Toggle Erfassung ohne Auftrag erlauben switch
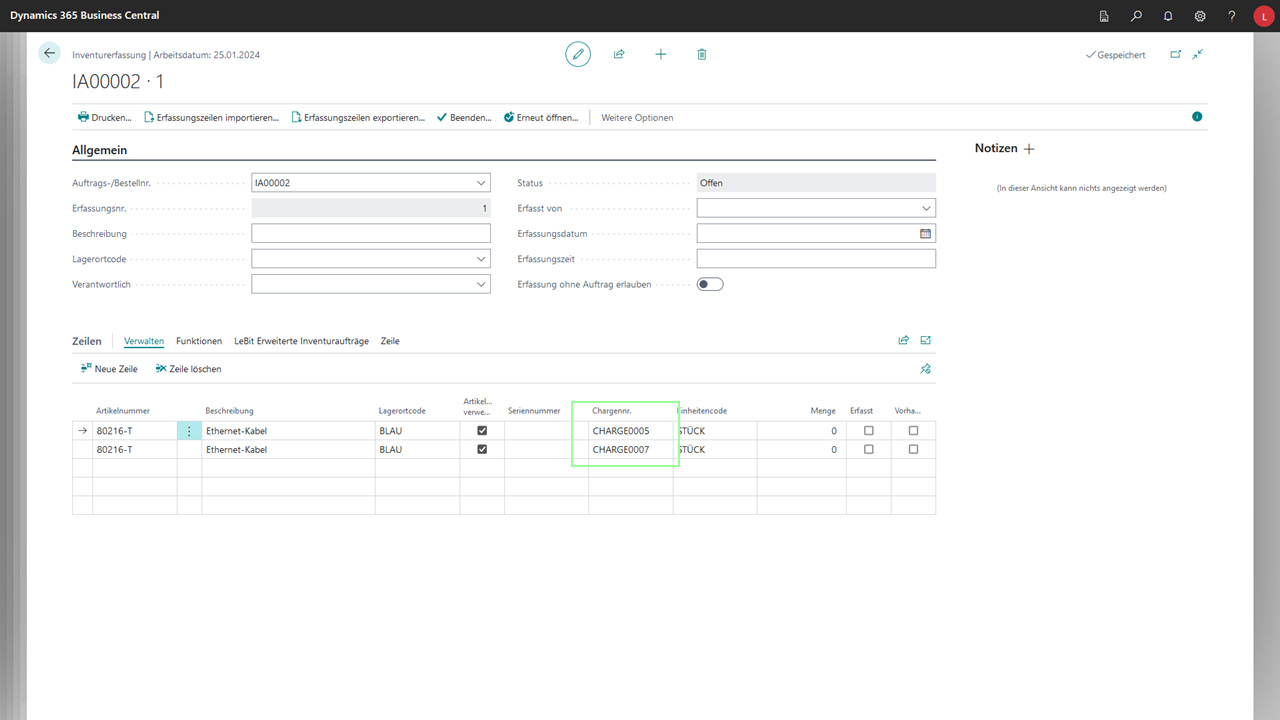Screen dimensions: 1280x720 (x=710, y=284)
